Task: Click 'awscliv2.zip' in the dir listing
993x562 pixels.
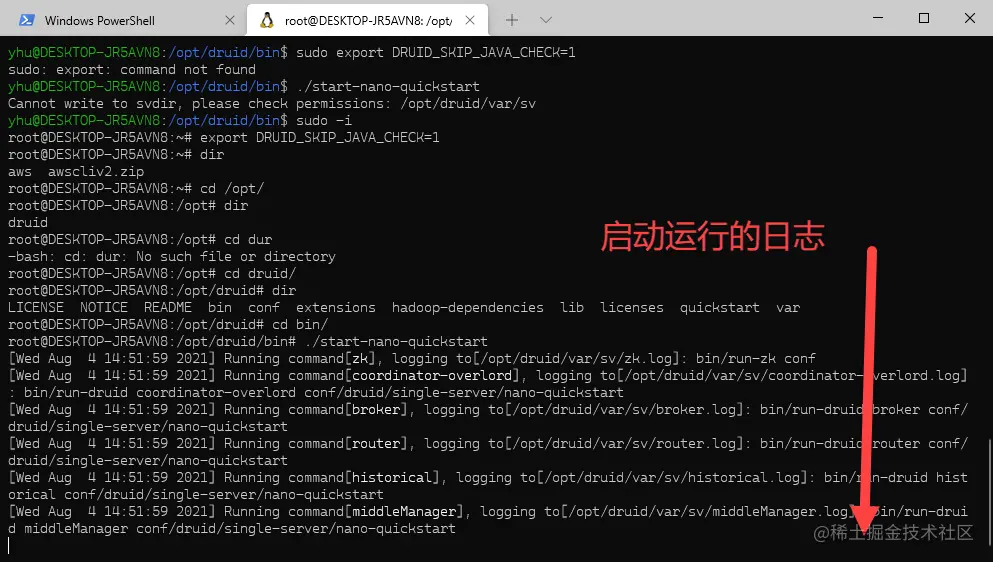Action: tap(96, 172)
